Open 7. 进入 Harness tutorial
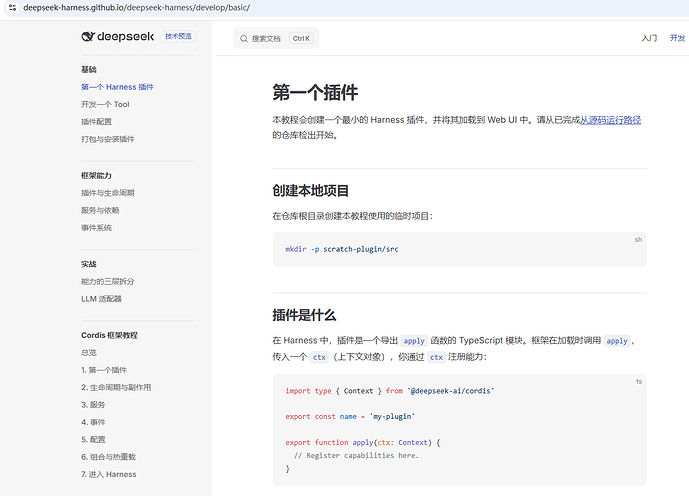This screenshot has height=496, width=689. tap(109, 474)
